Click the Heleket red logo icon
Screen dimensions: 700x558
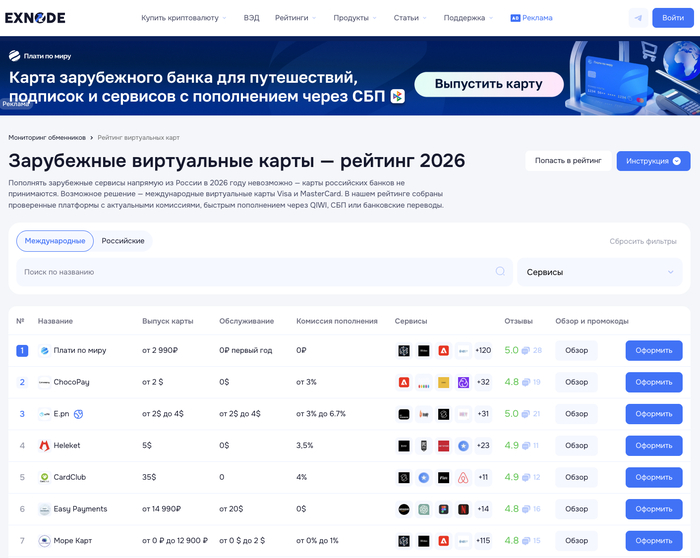click(x=44, y=446)
